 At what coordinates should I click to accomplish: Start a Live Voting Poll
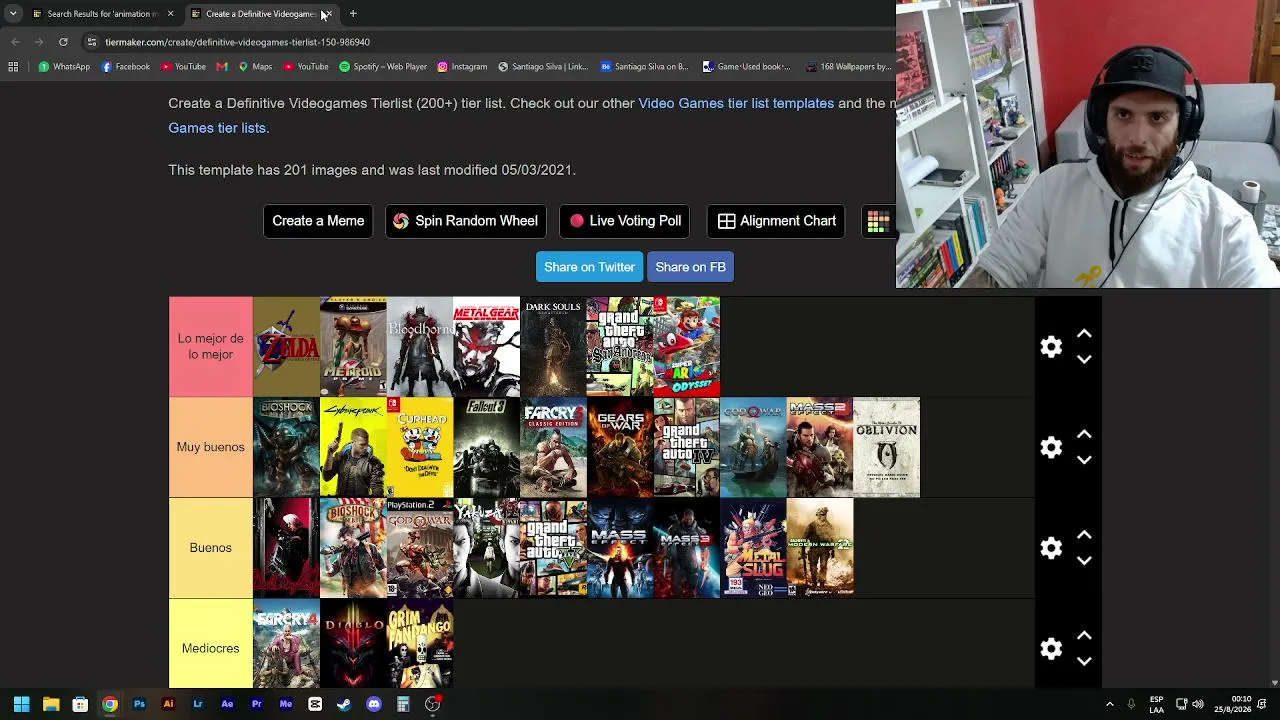pyautogui.click(x=625, y=221)
